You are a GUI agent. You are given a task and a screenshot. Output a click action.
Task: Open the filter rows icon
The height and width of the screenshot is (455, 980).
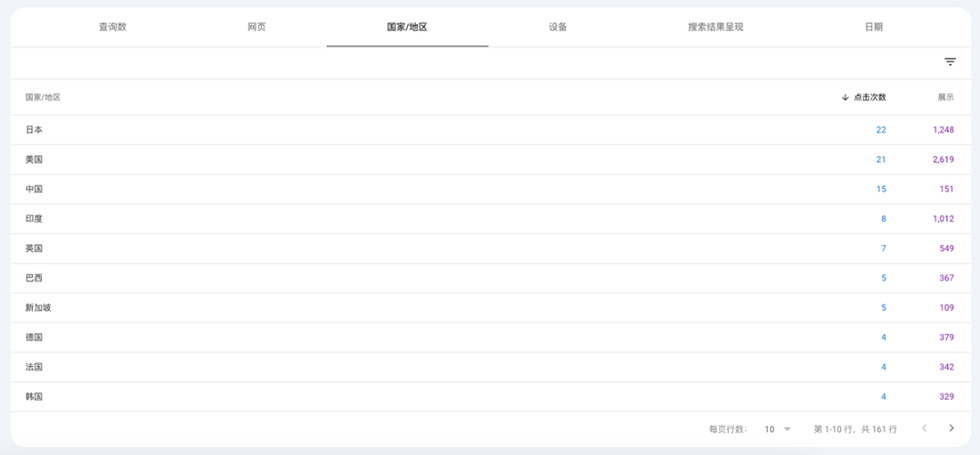pos(950,62)
